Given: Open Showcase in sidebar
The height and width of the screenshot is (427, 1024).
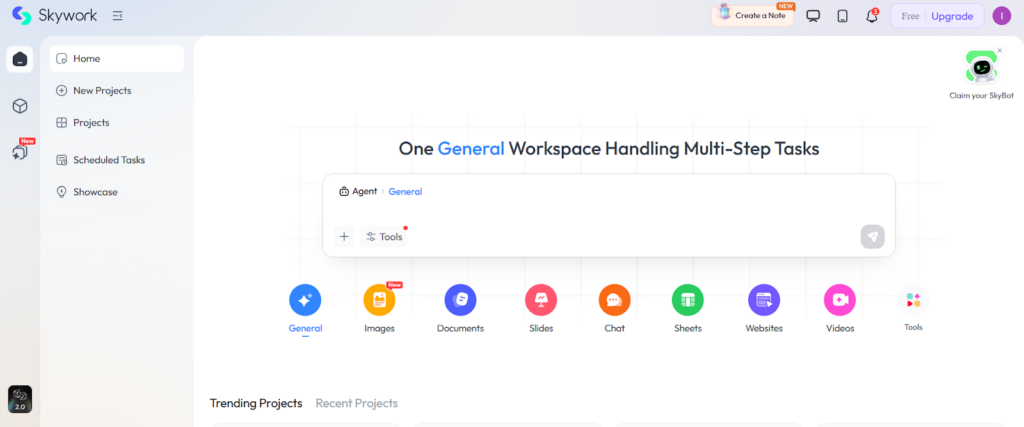Looking at the screenshot, I should tap(117, 192).
